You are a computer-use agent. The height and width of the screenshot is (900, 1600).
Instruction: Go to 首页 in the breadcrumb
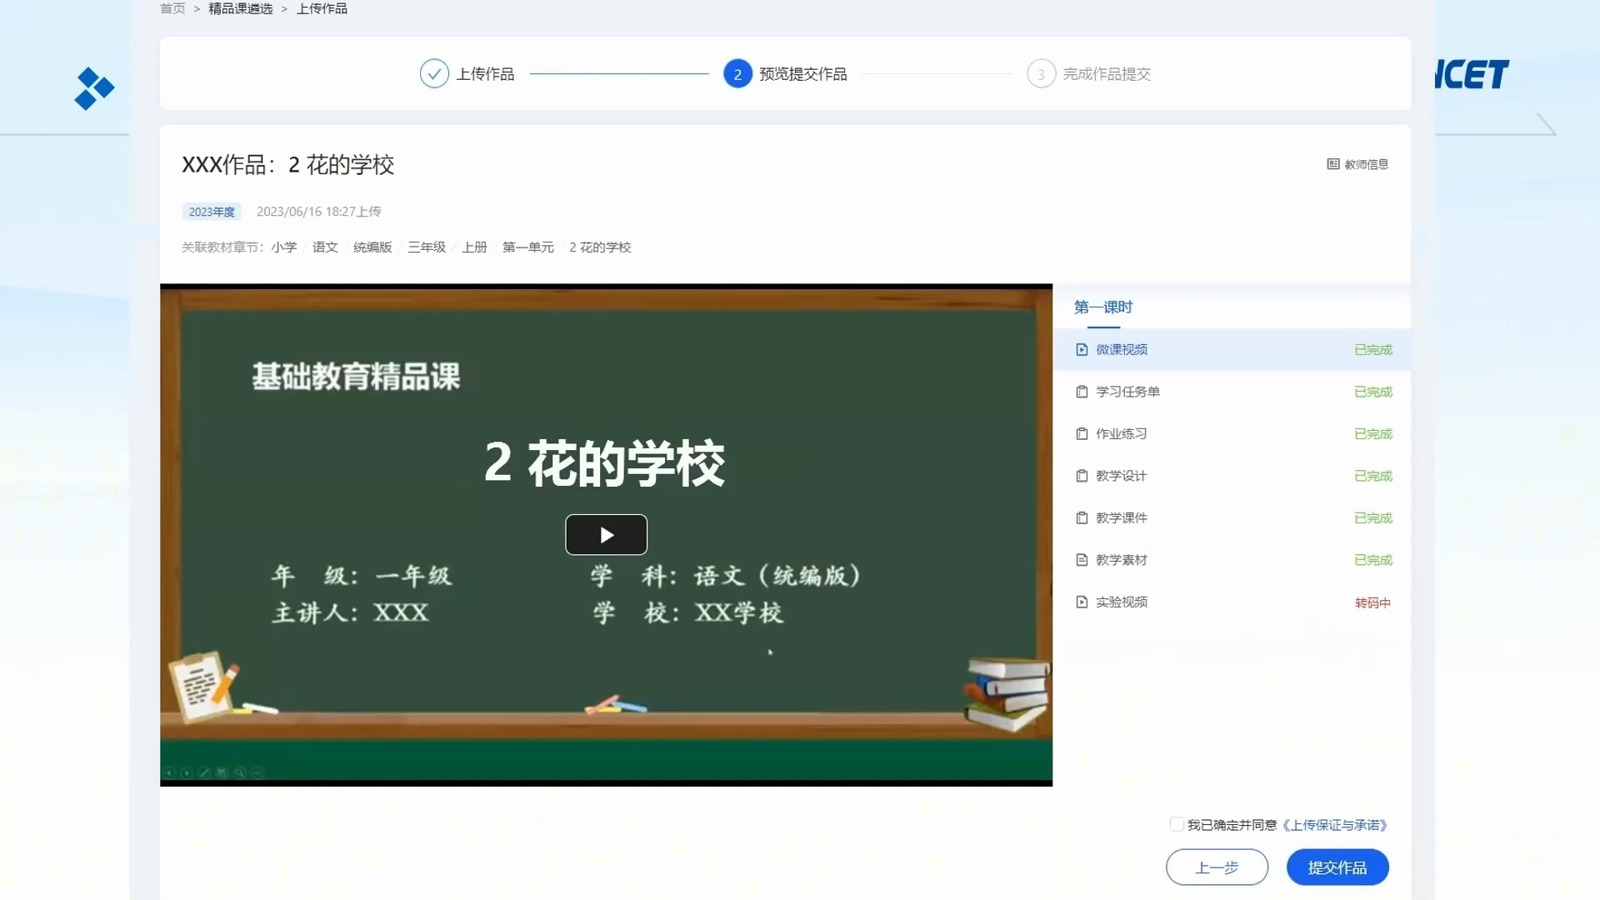tap(173, 8)
